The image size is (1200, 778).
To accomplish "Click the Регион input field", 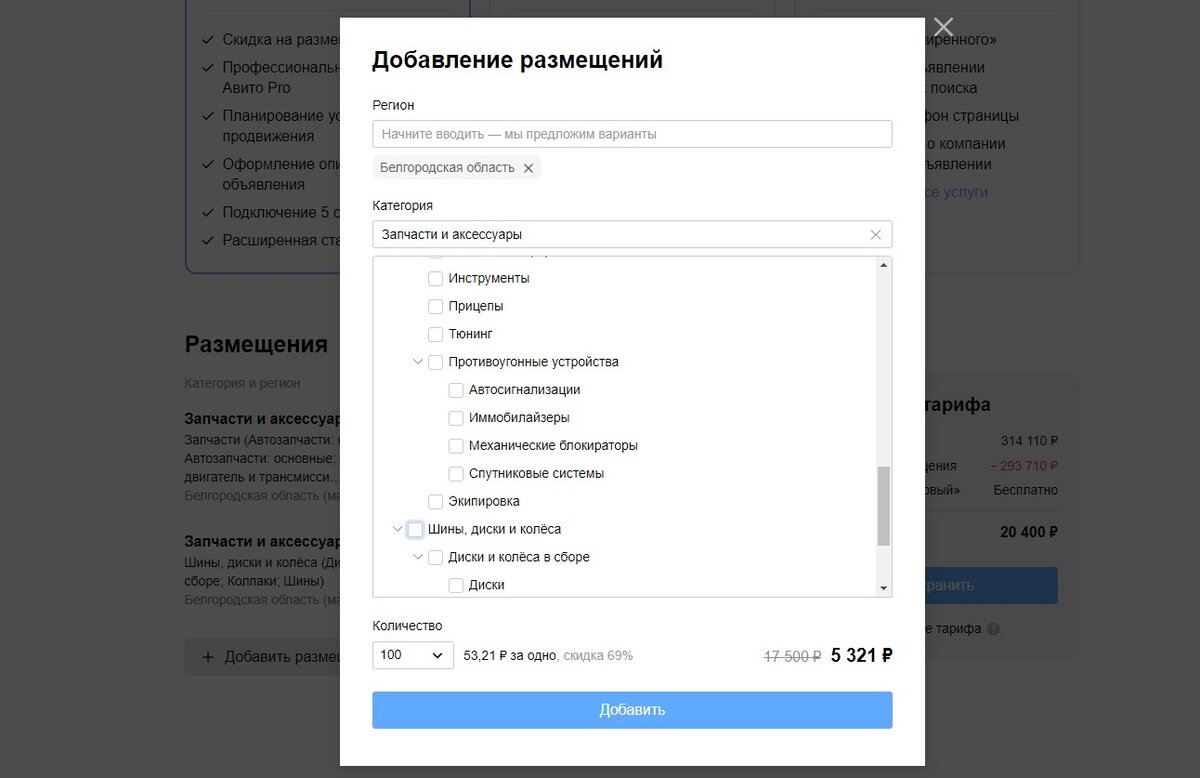I will [x=632, y=133].
